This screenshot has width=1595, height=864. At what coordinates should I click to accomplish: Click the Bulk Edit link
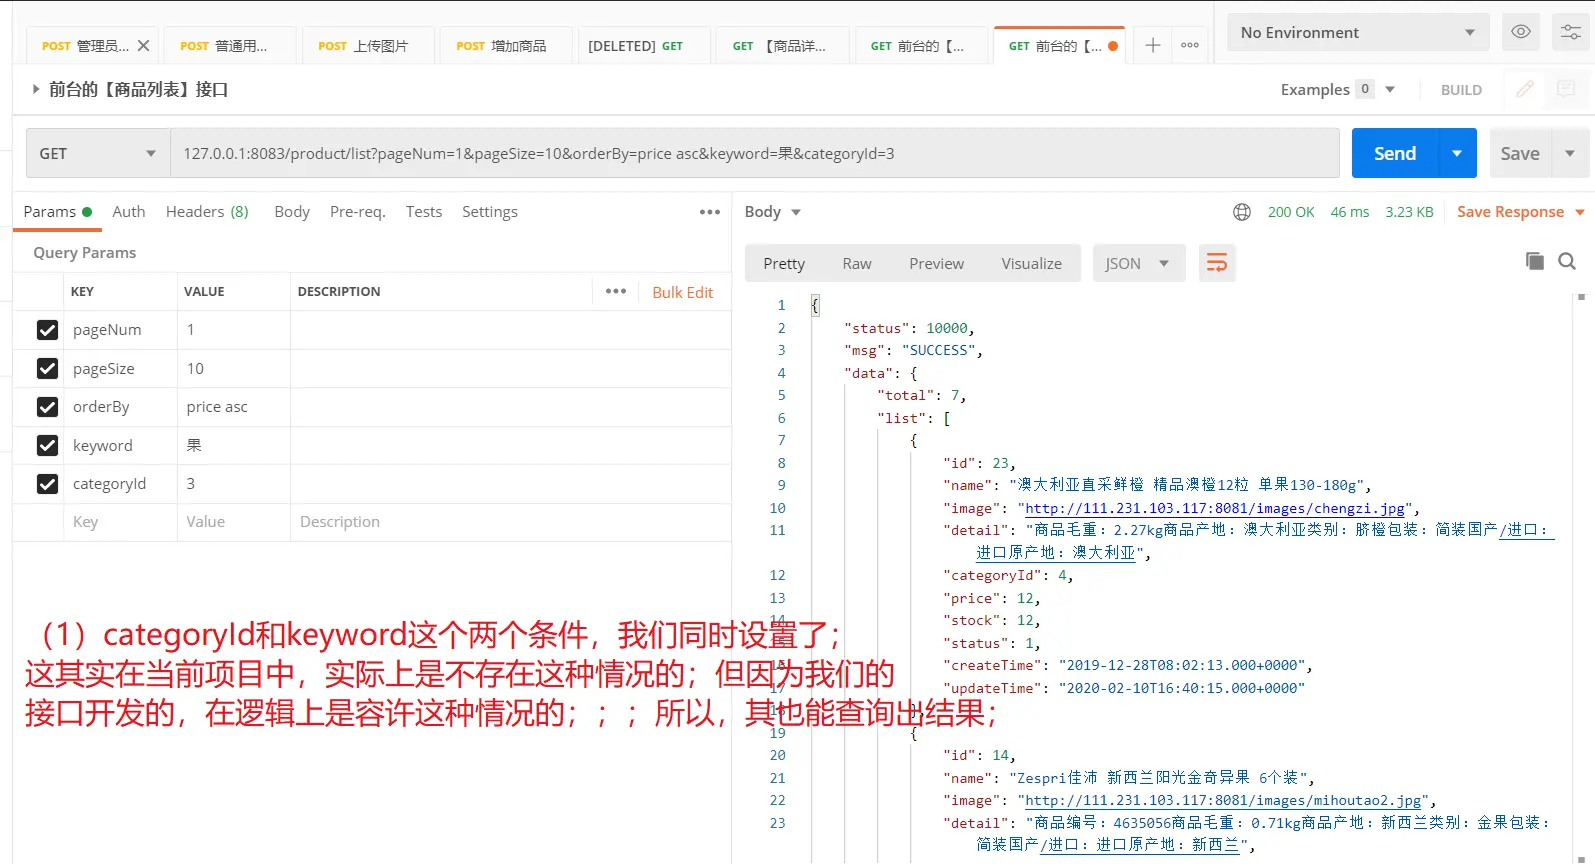click(682, 292)
